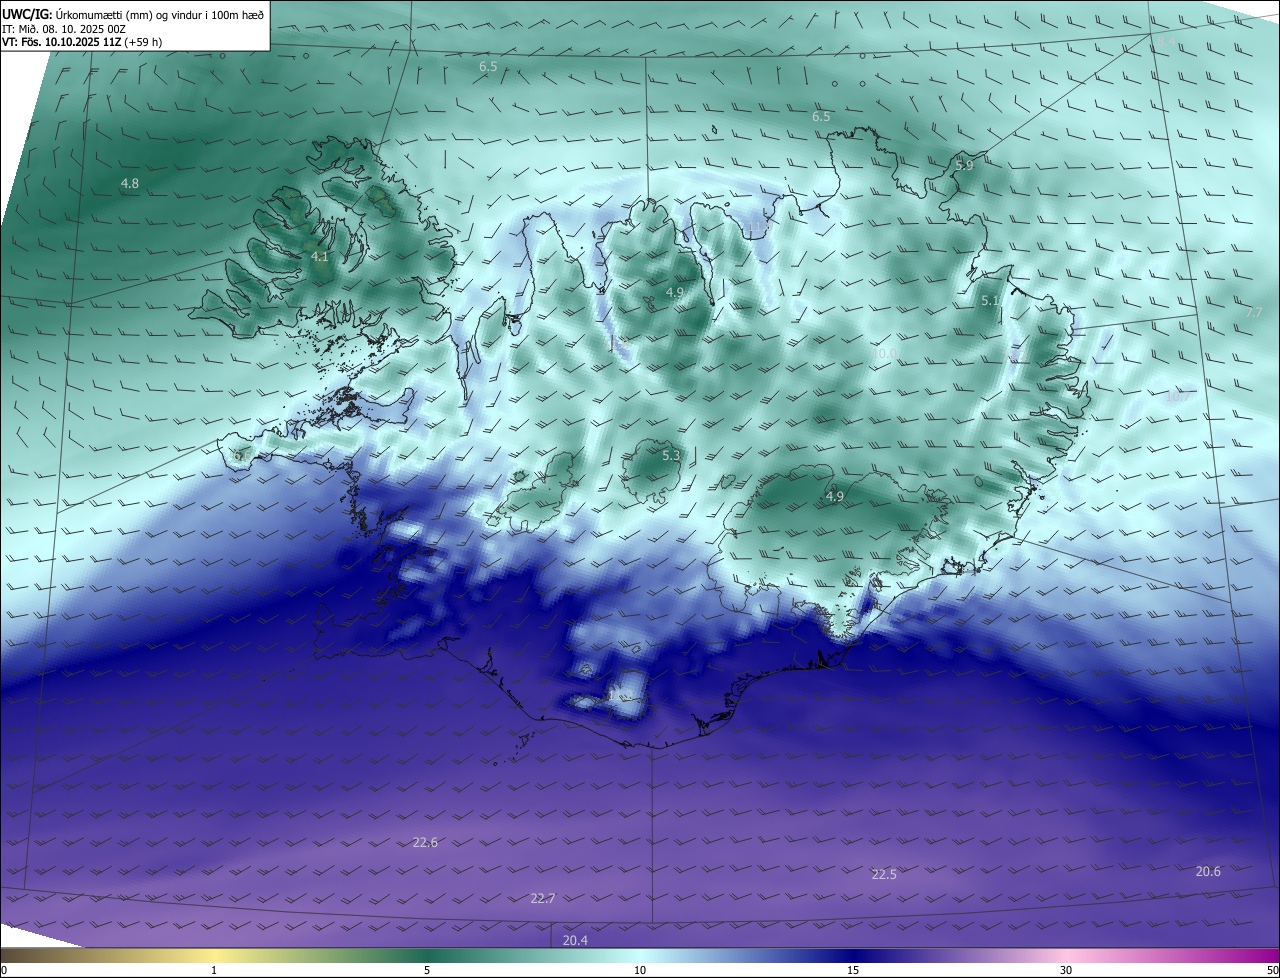
Task: Click the colour scale tick label 0
Action: [x=4, y=971]
